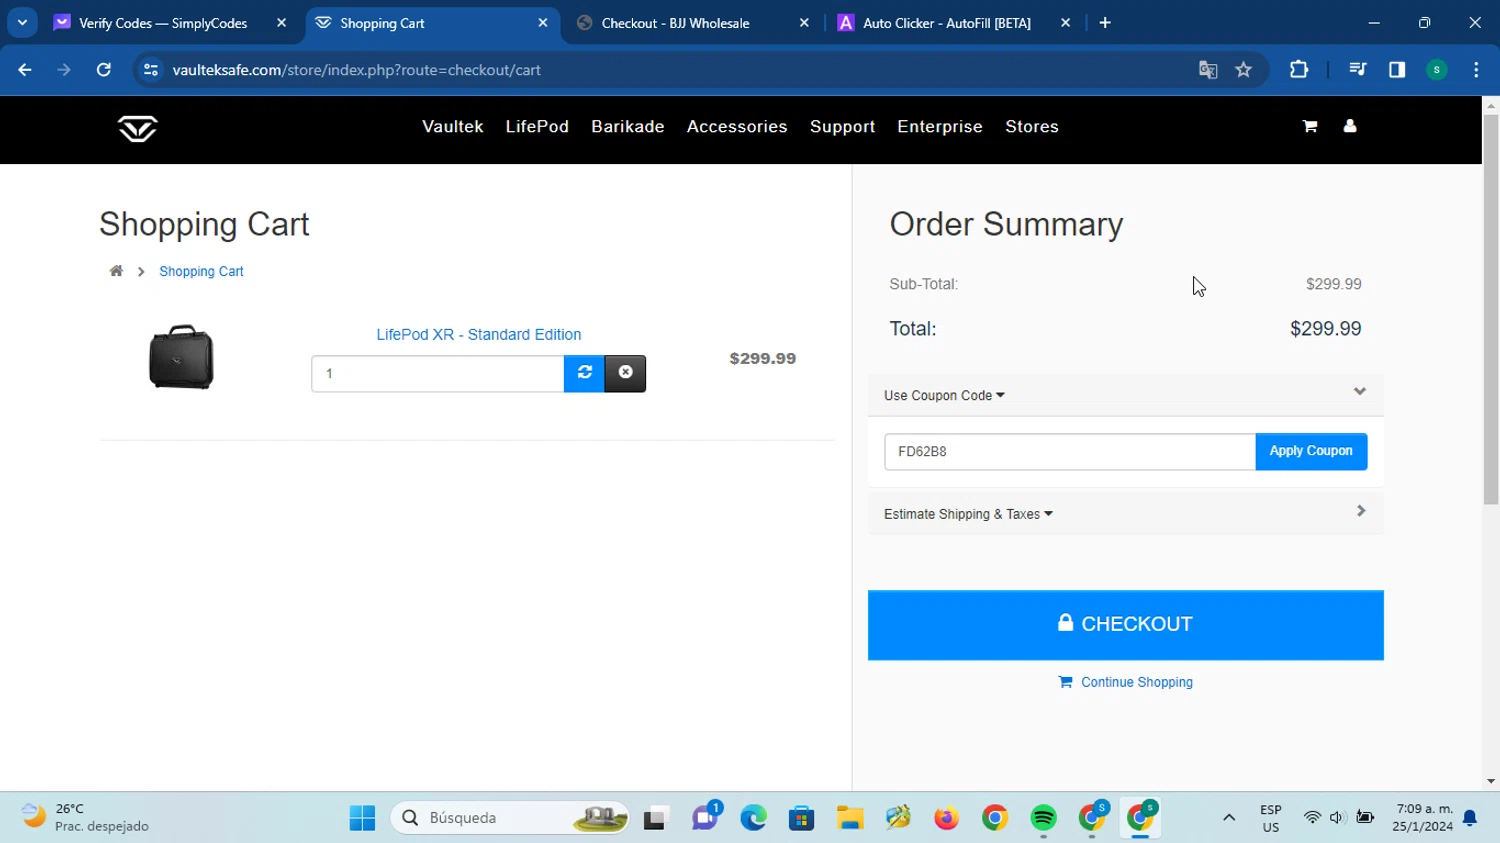The width and height of the screenshot is (1500, 843).
Task: Click the ESP US language indicator
Action: coord(1271,818)
